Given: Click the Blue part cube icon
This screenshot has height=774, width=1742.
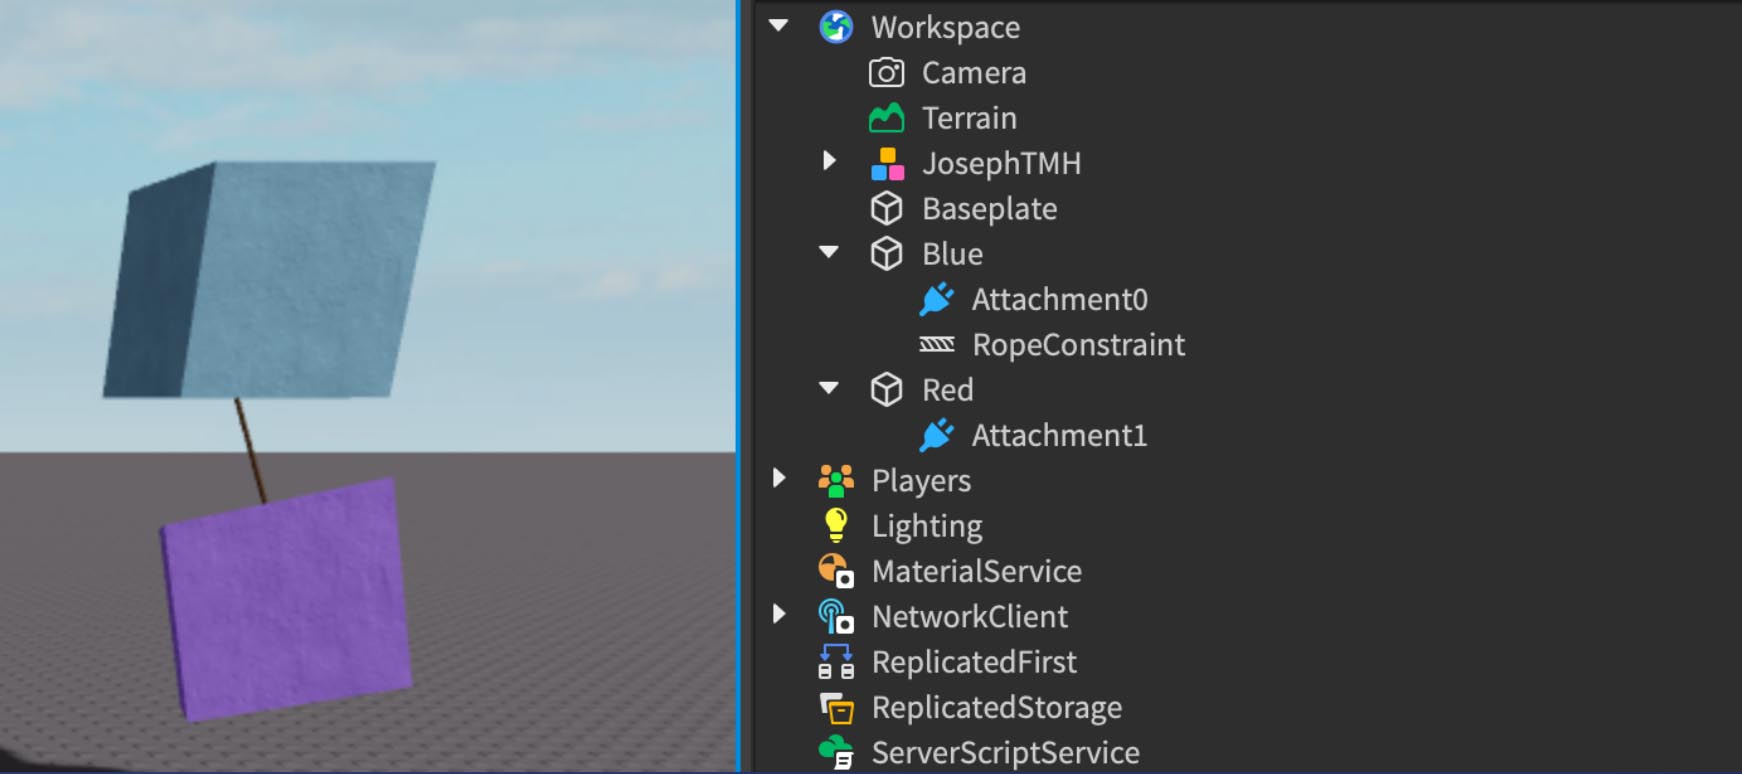Looking at the screenshot, I should pos(886,254).
